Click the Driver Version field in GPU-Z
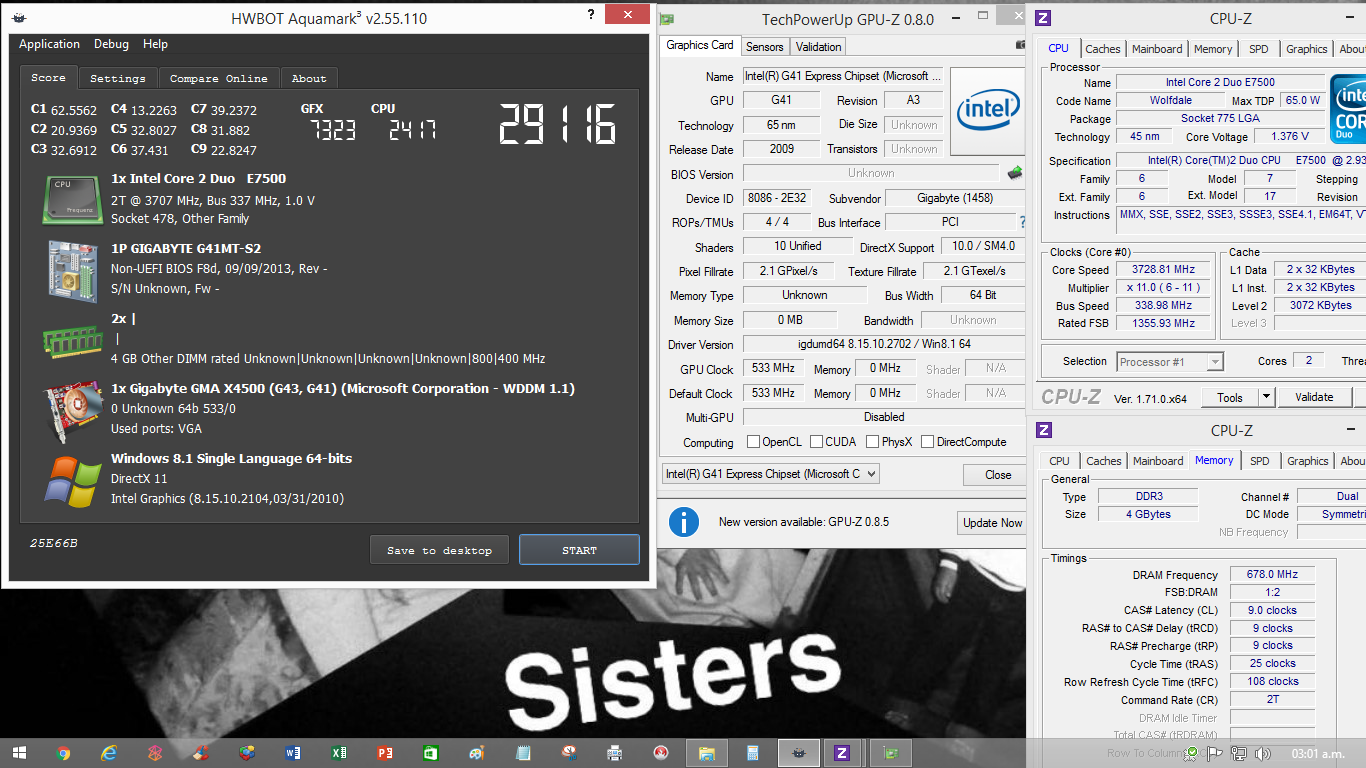Screen dimensions: 1366x768 [x=884, y=344]
